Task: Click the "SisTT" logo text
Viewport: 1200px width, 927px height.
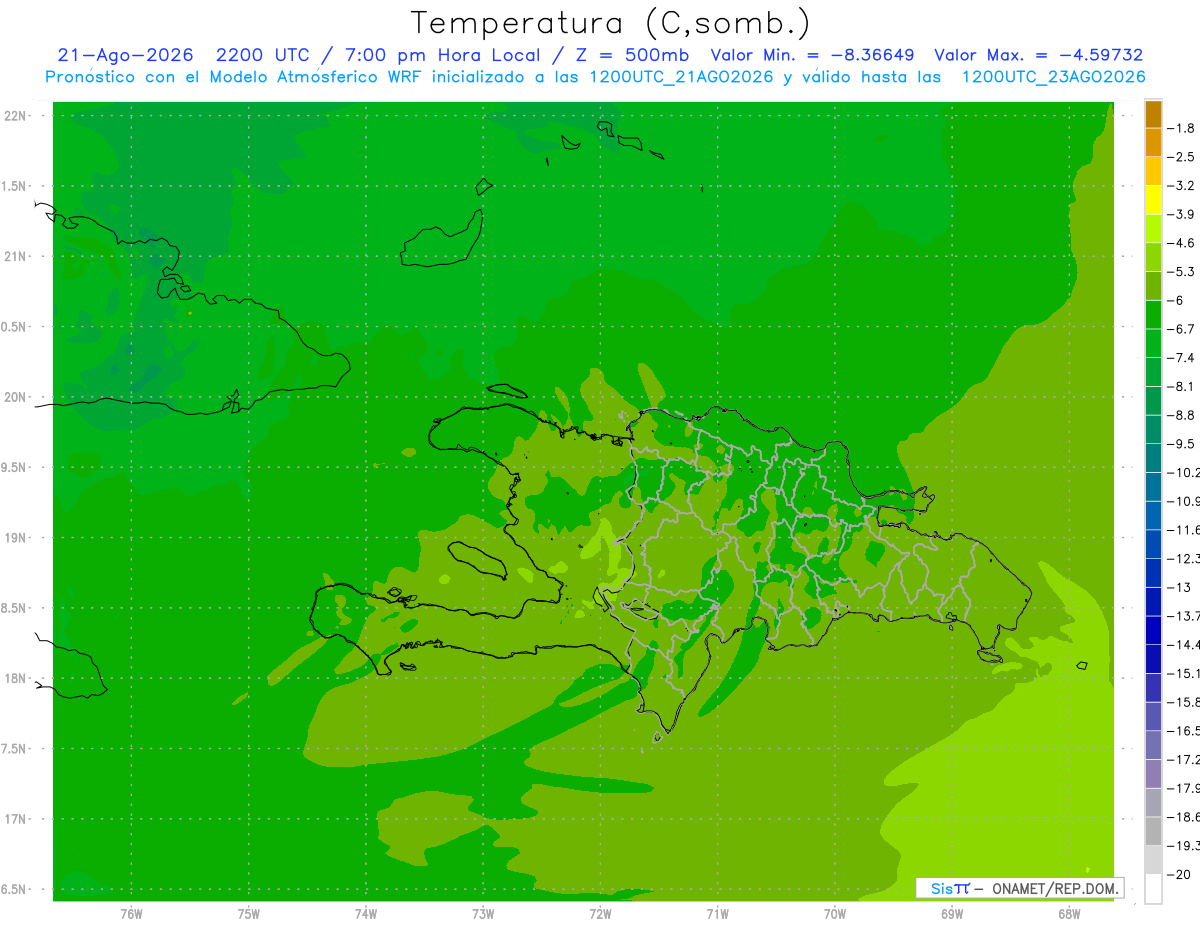Action: click(x=950, y=888)
